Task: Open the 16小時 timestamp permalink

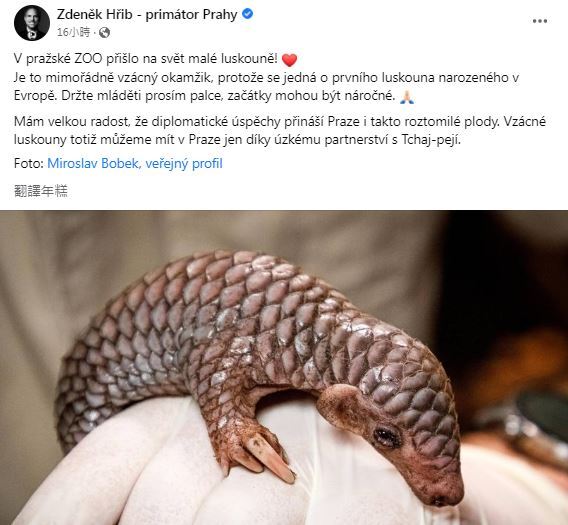Action: (x=73, y=33)
